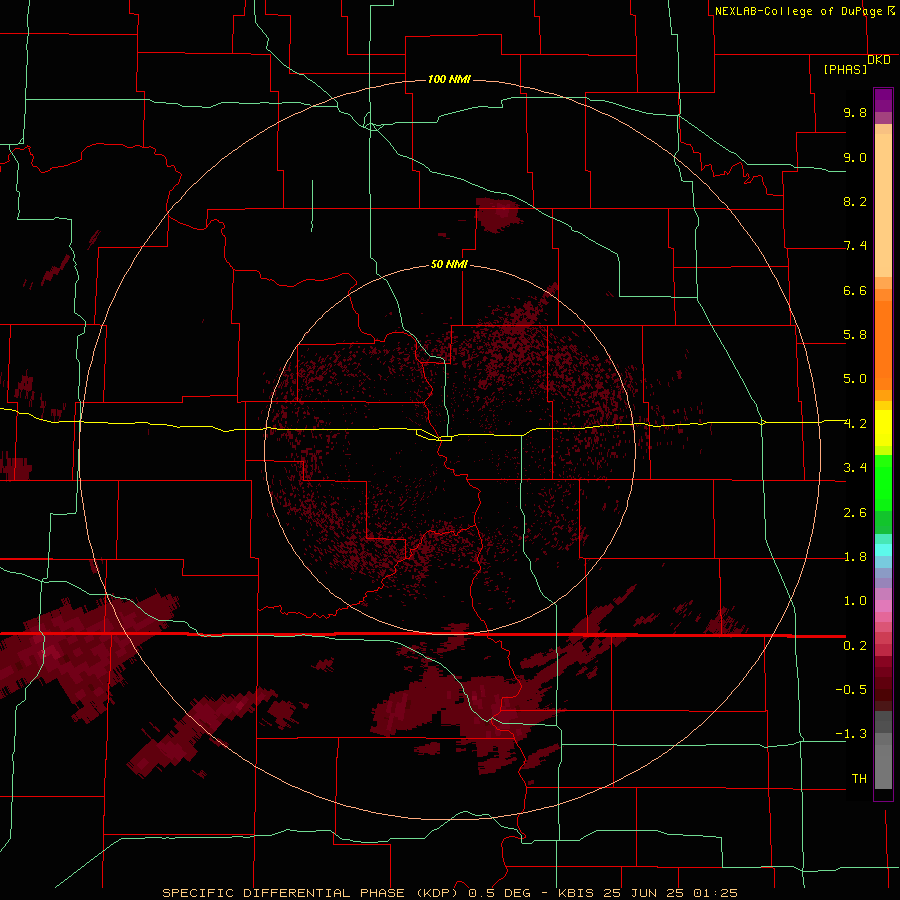This screenshot has width=900, height=900.
Task: Click the 5.0 value on the color scale
Action: [x=855, y=379]
